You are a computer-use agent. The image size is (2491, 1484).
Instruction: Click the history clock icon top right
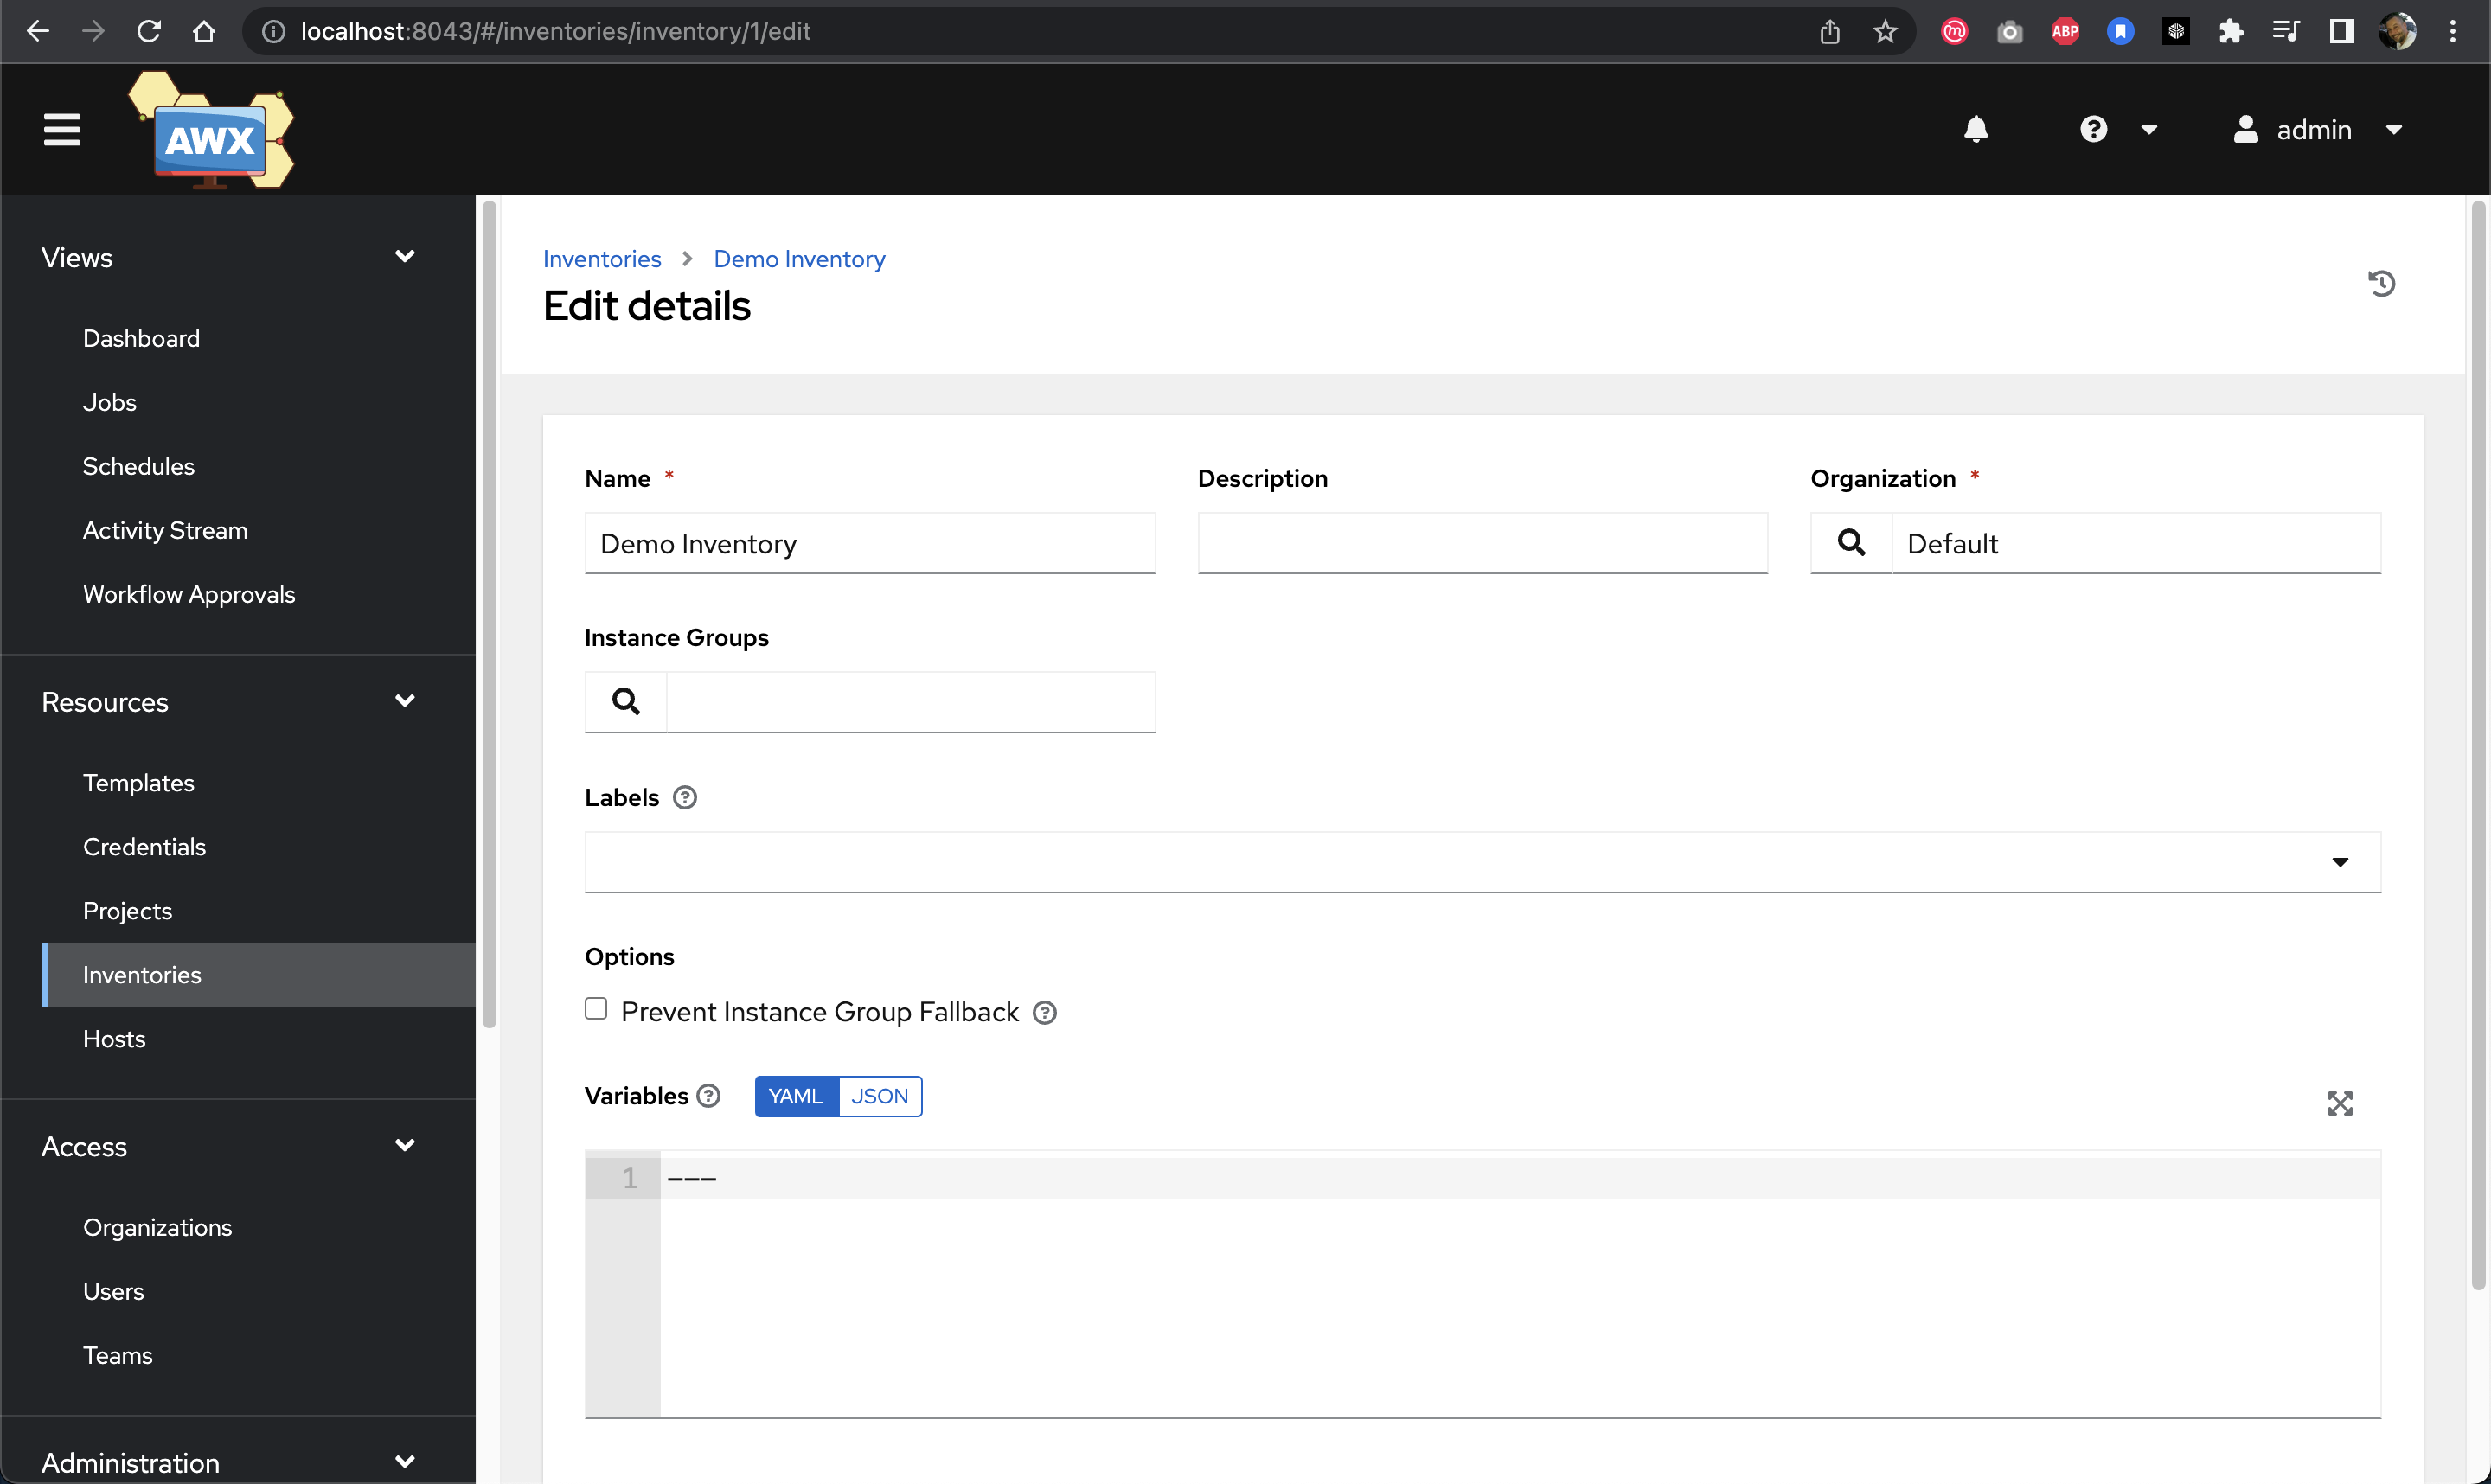(2381, 283)
